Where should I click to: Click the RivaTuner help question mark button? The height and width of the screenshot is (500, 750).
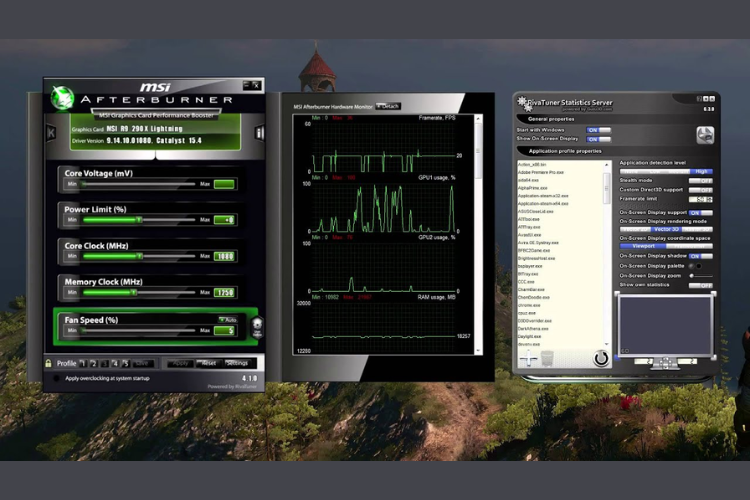click(699, 99)
